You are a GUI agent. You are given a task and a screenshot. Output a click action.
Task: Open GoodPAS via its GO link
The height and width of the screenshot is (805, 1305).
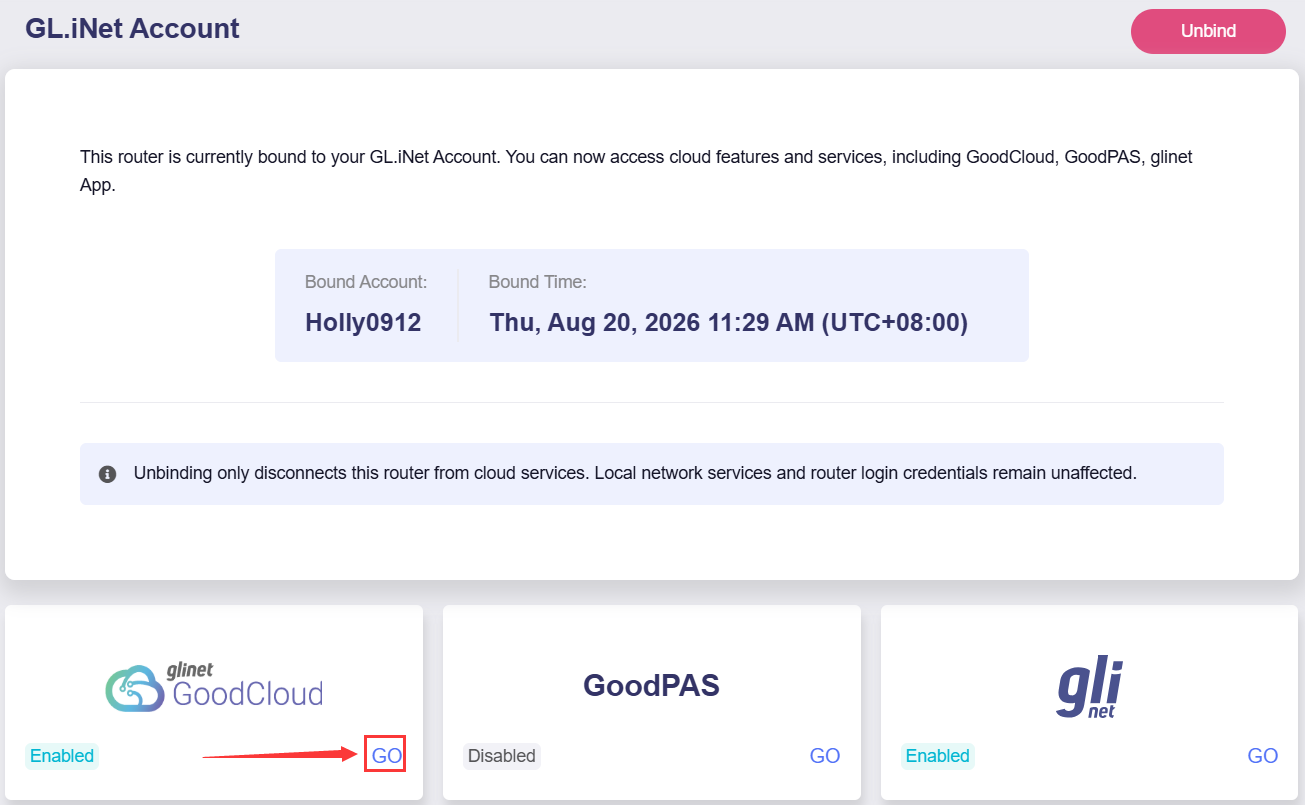(824, 756)
